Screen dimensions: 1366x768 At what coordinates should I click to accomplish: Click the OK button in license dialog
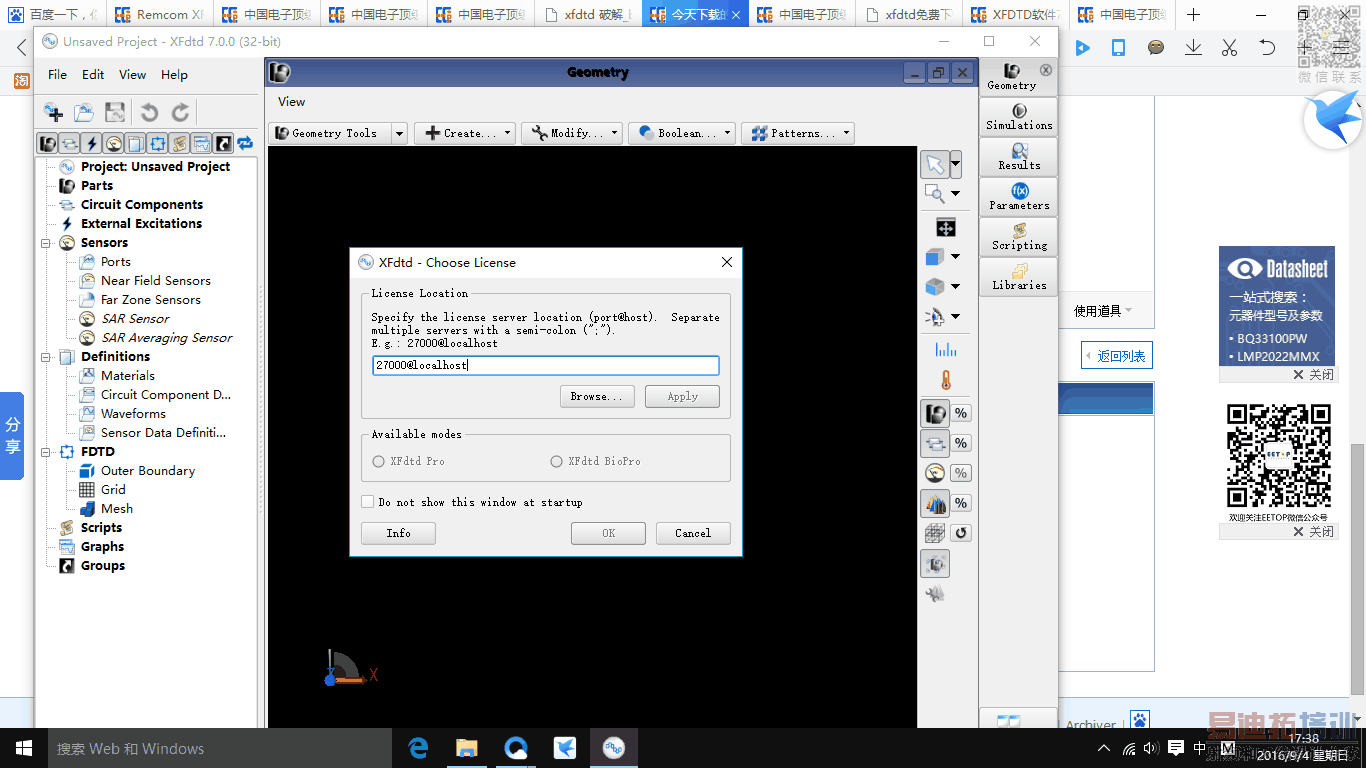(608, 533)
